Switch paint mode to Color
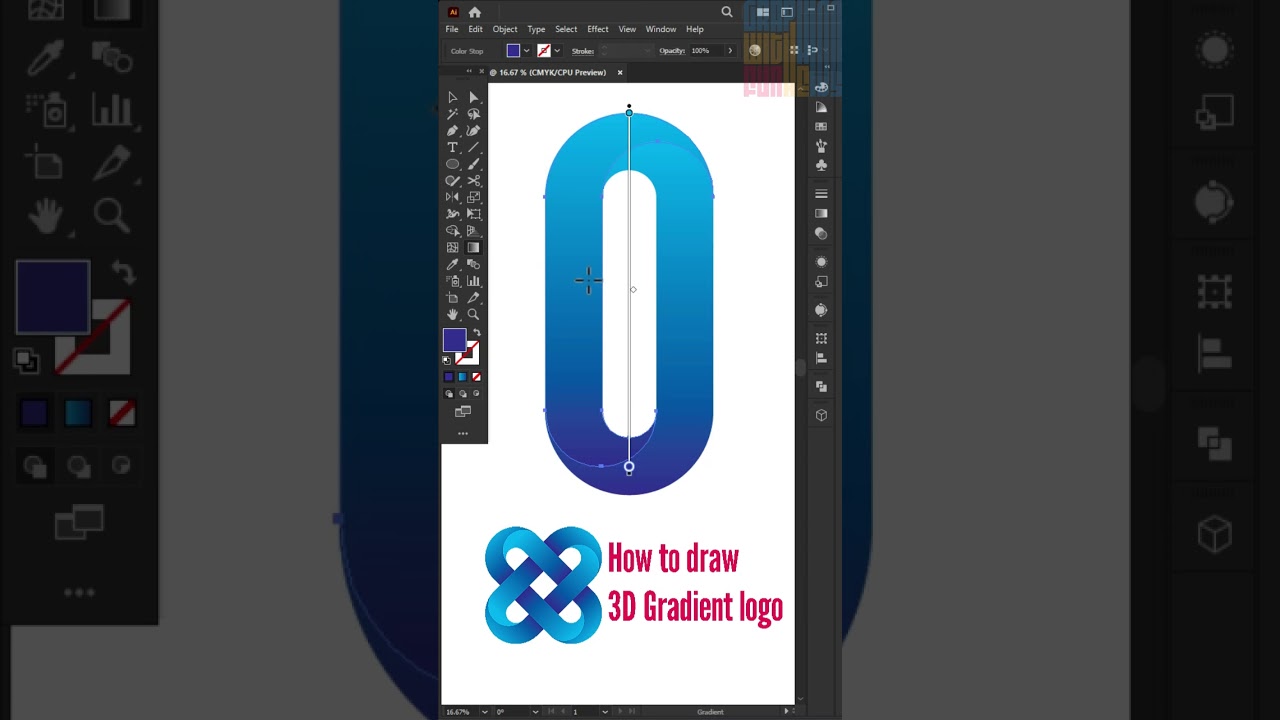 tap(448, 377)
